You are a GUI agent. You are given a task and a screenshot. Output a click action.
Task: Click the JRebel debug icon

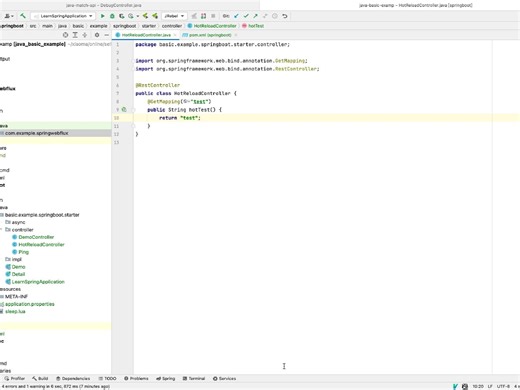(155, 16)
